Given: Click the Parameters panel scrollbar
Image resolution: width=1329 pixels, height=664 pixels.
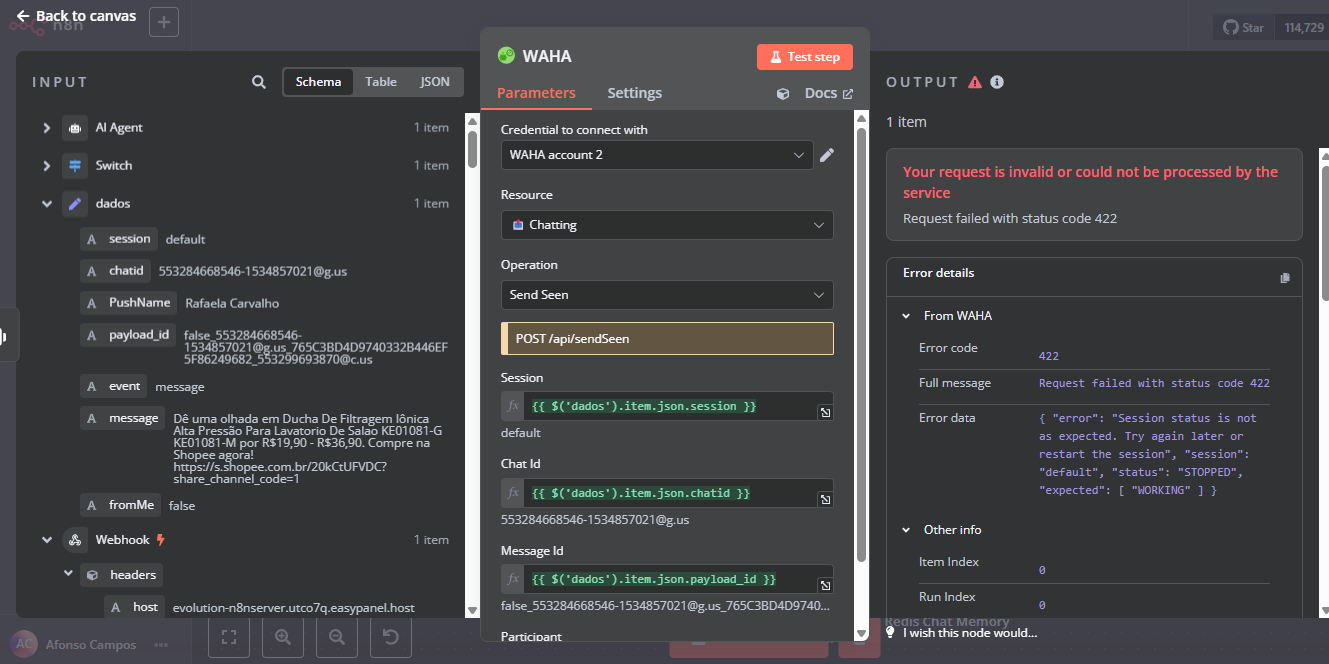Looking at the screenshot, I should click(861, 343).
